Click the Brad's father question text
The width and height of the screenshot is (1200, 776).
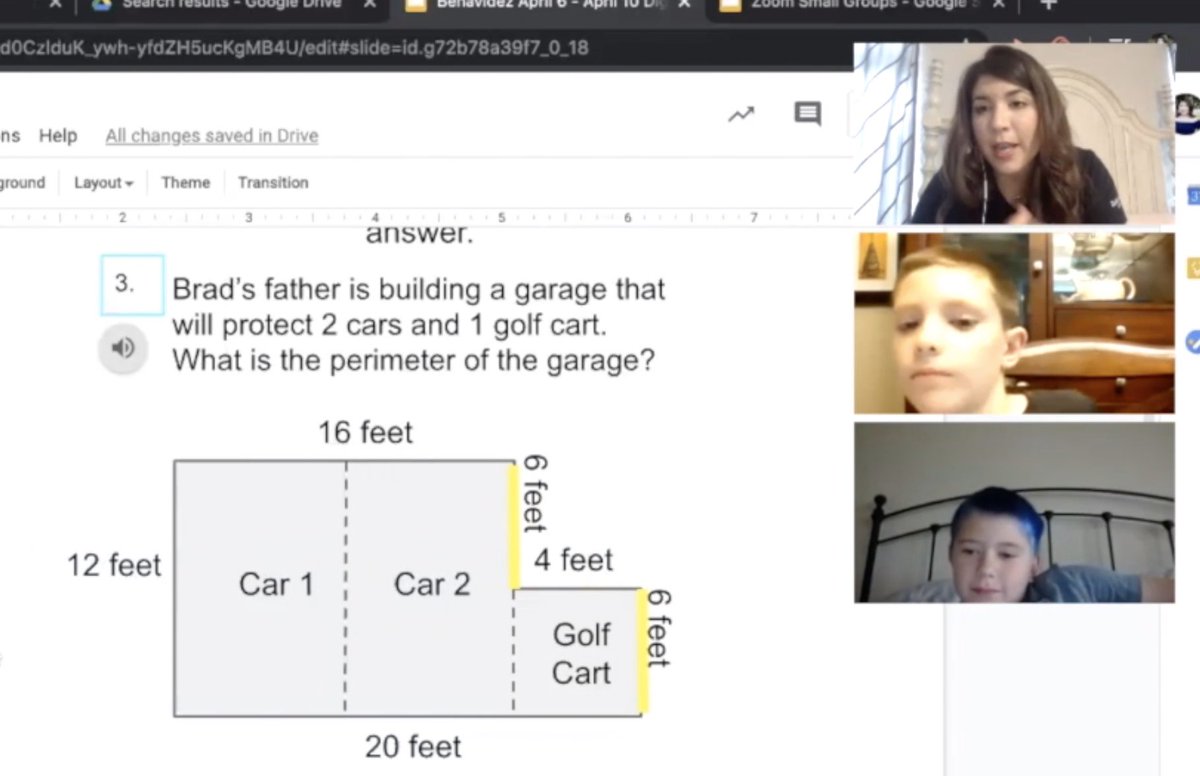(x=418, y=325)
